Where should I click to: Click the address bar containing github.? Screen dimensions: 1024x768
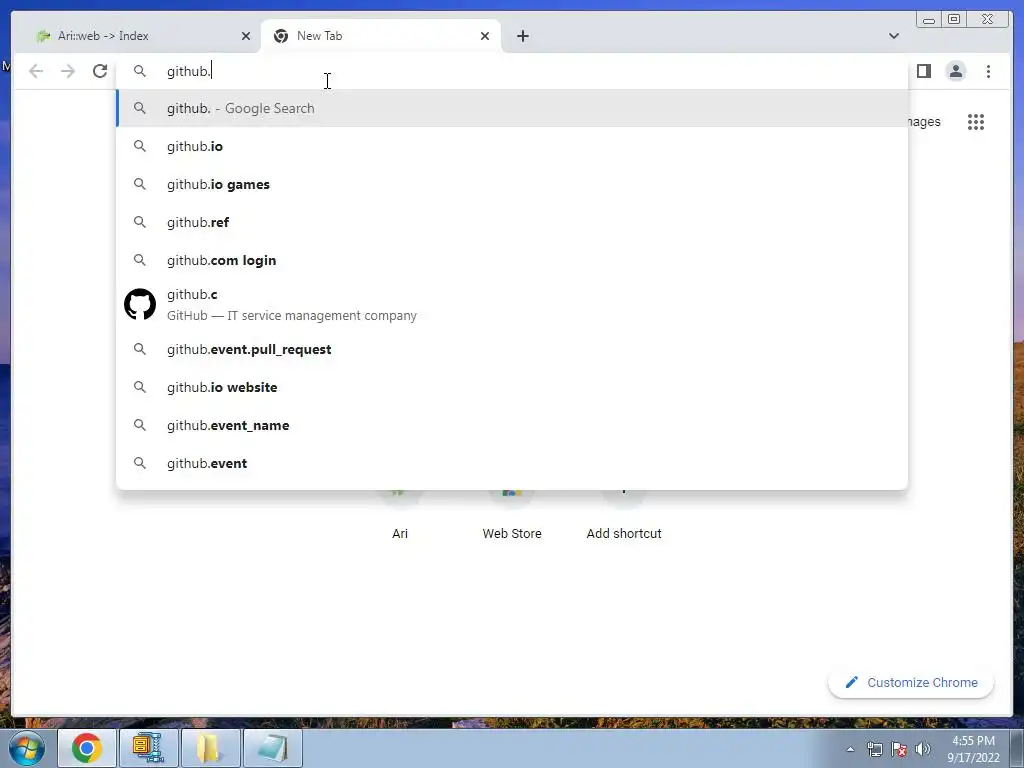pos(512,71)
